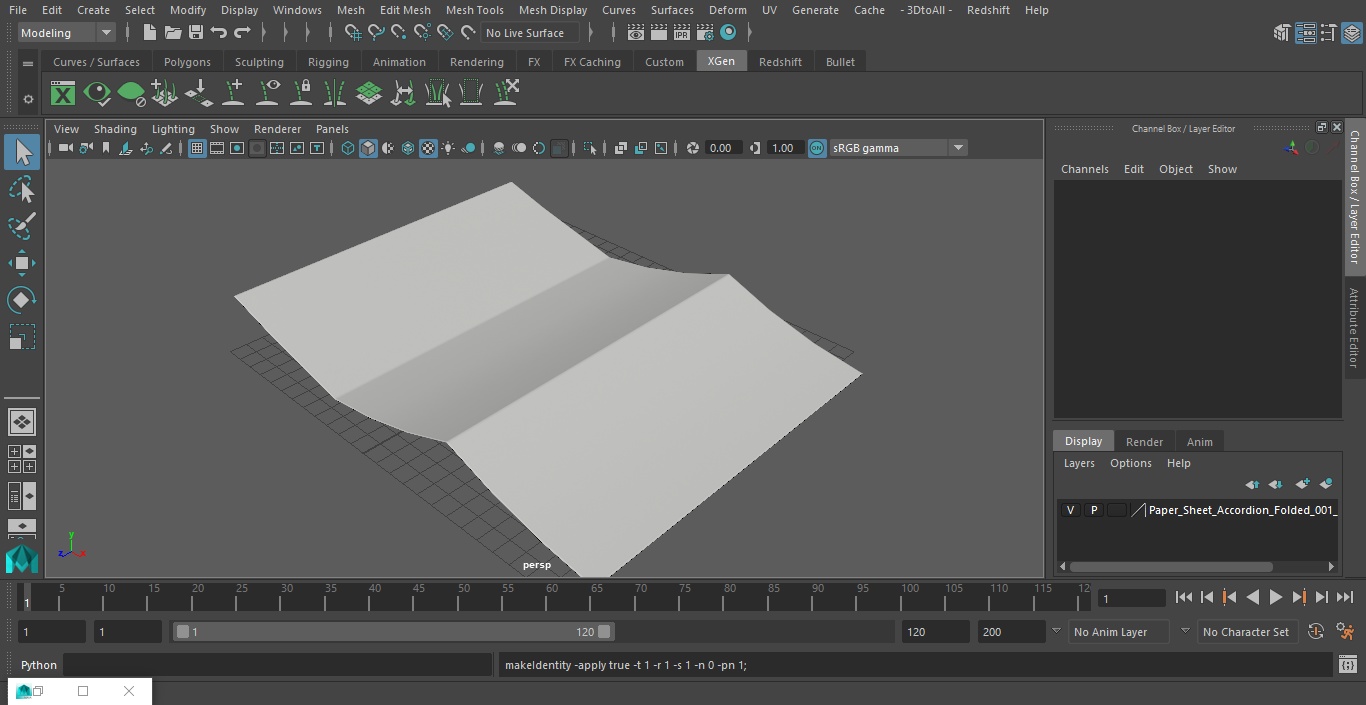Open the sRGB gamma dropdown
The height and width of the screenshot is (705, 1366).
point(898,148)
